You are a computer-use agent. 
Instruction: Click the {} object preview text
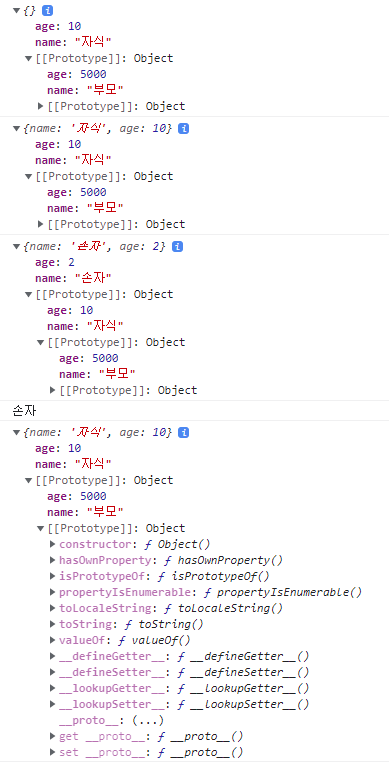[29, 10]
